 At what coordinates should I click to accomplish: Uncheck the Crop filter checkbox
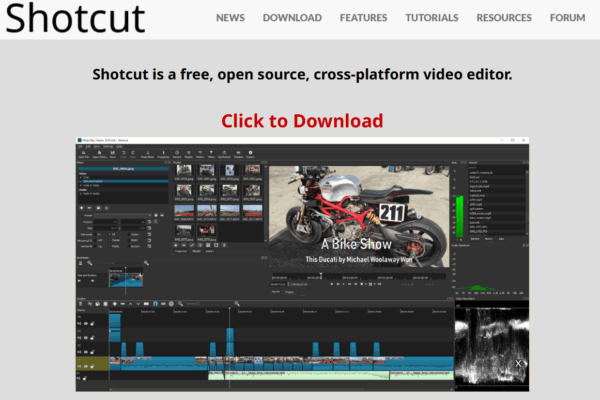pyautogui.click(x=81, y=177)
